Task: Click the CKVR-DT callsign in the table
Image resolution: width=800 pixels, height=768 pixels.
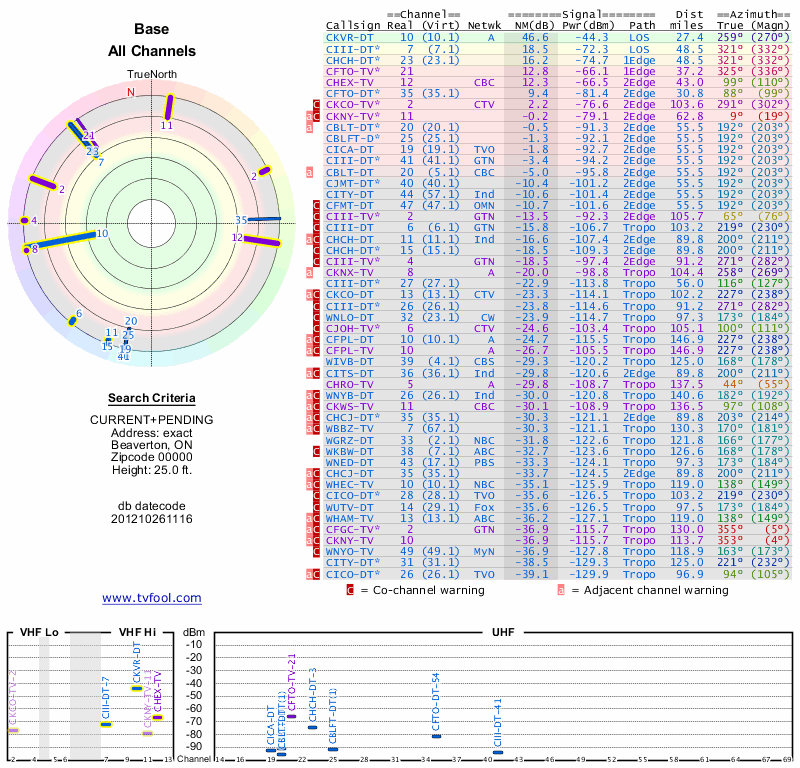Action: [350, 37]
